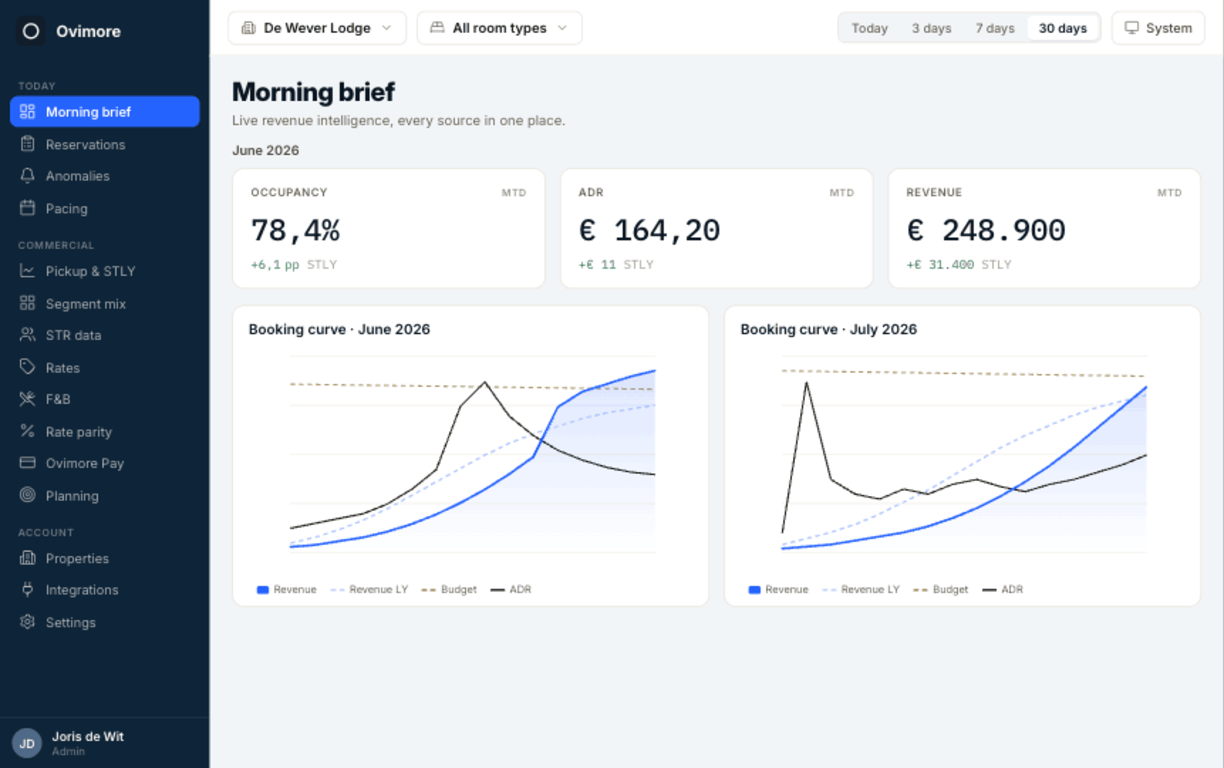Click the +6,1 pp STLY text
The image size is (1224, 768).
[x=294, y=265]
